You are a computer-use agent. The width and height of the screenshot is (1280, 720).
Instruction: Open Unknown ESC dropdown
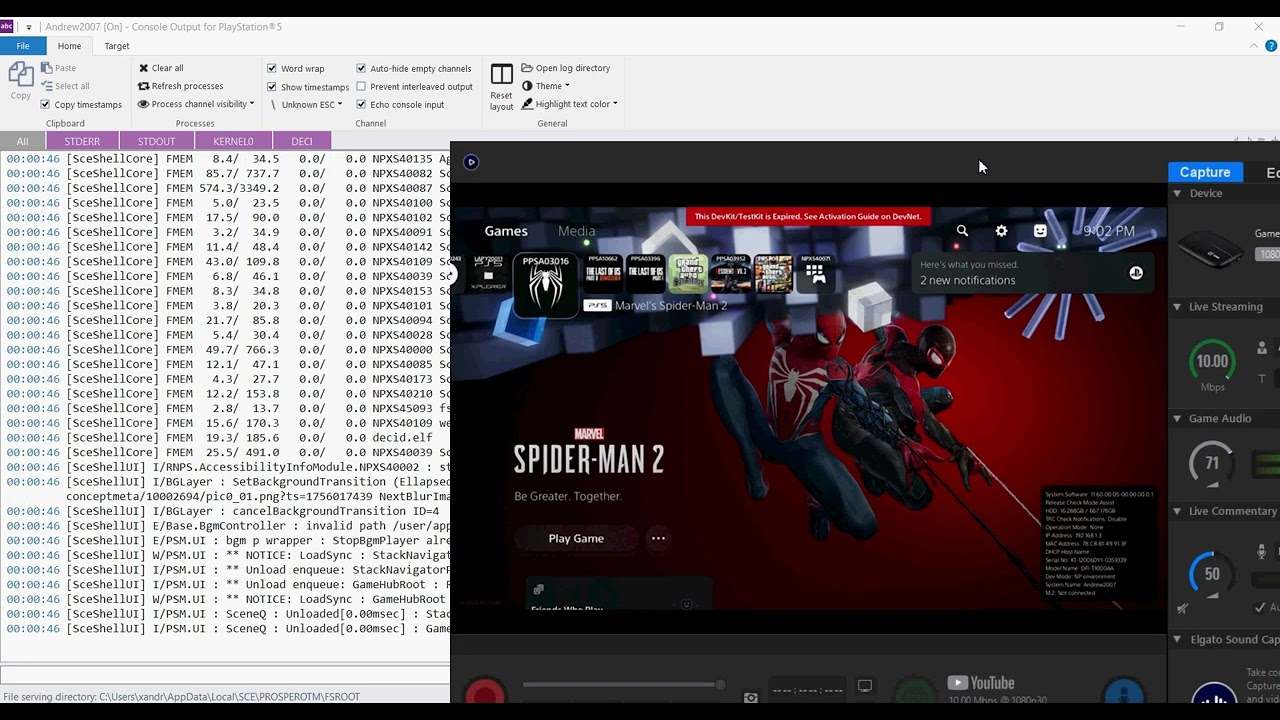pos(306,104)
